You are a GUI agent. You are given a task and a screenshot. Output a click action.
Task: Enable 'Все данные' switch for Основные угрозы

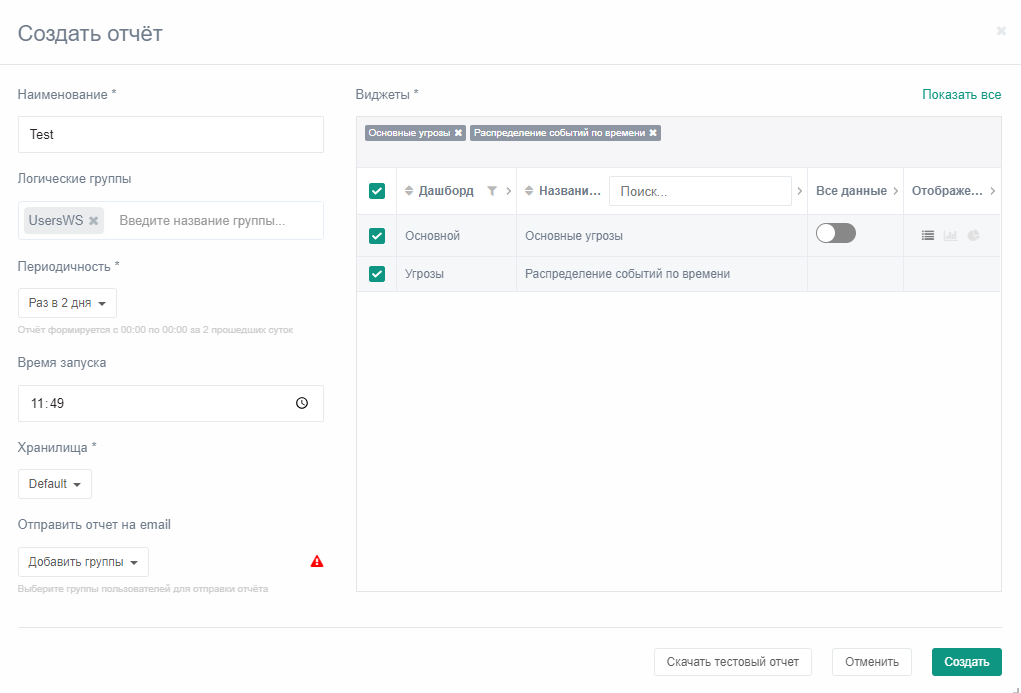click(836, 233)
